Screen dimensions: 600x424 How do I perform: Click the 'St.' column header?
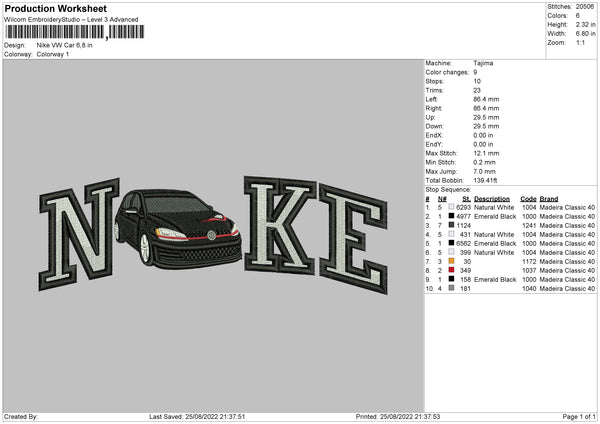(x=466, y=199)
